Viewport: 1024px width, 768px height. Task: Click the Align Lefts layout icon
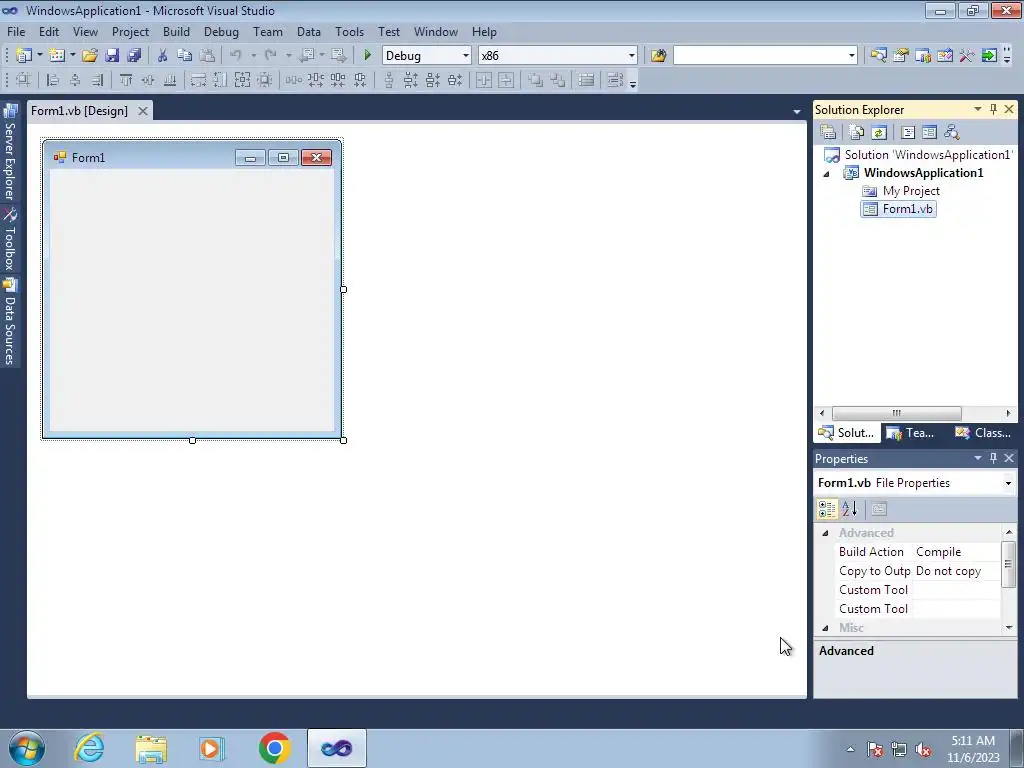point(53,80)
